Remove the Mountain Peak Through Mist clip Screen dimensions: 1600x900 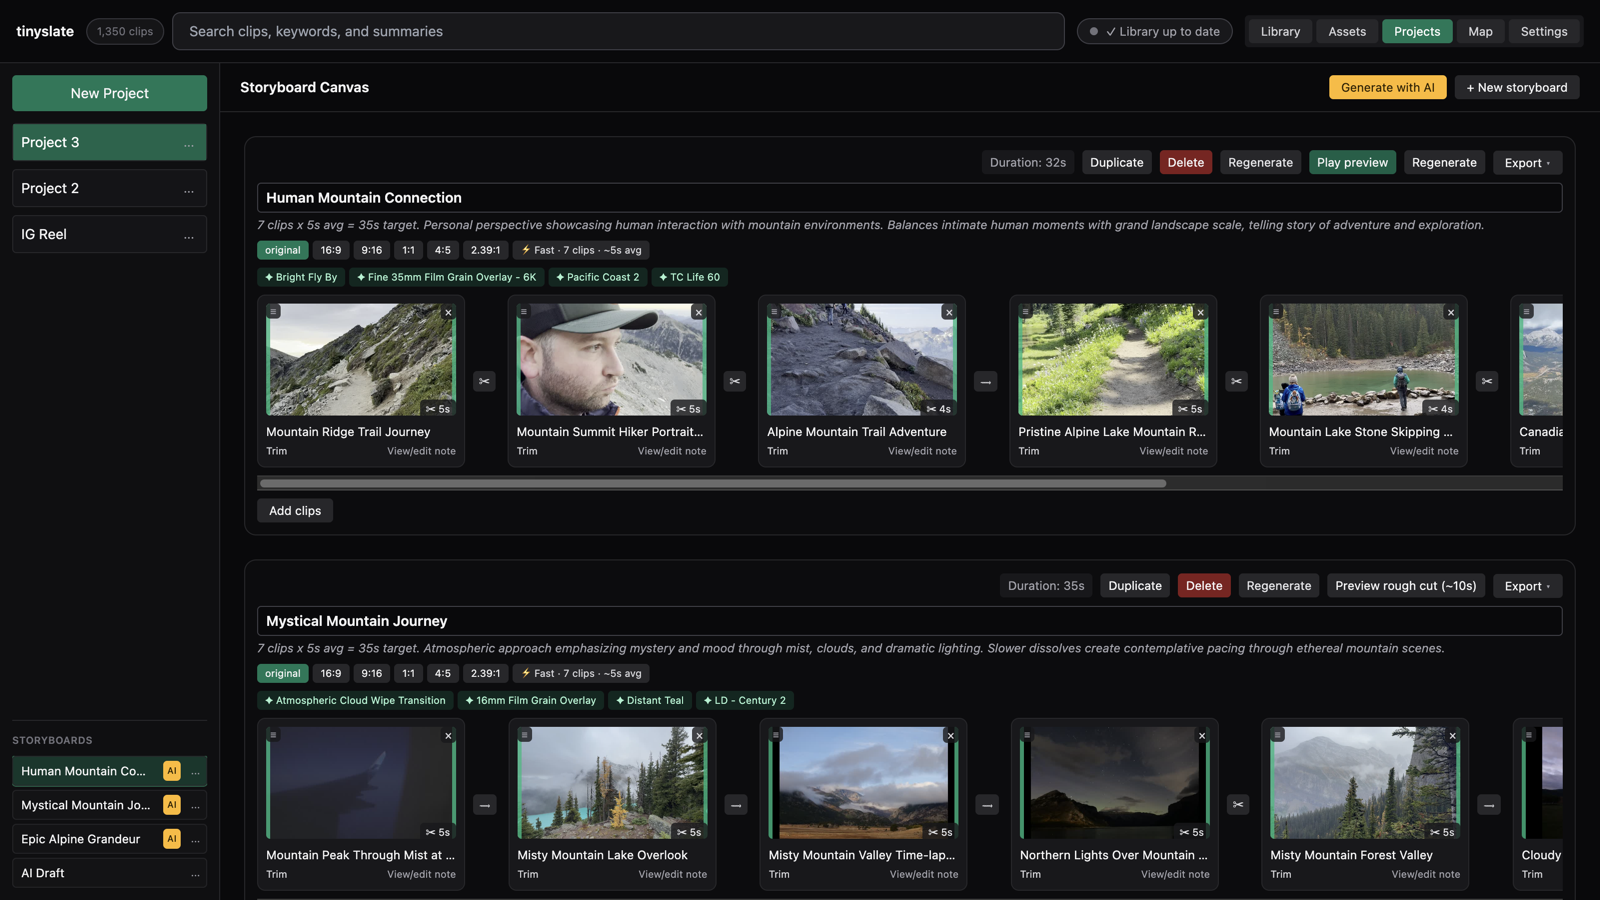coord(448,736)
